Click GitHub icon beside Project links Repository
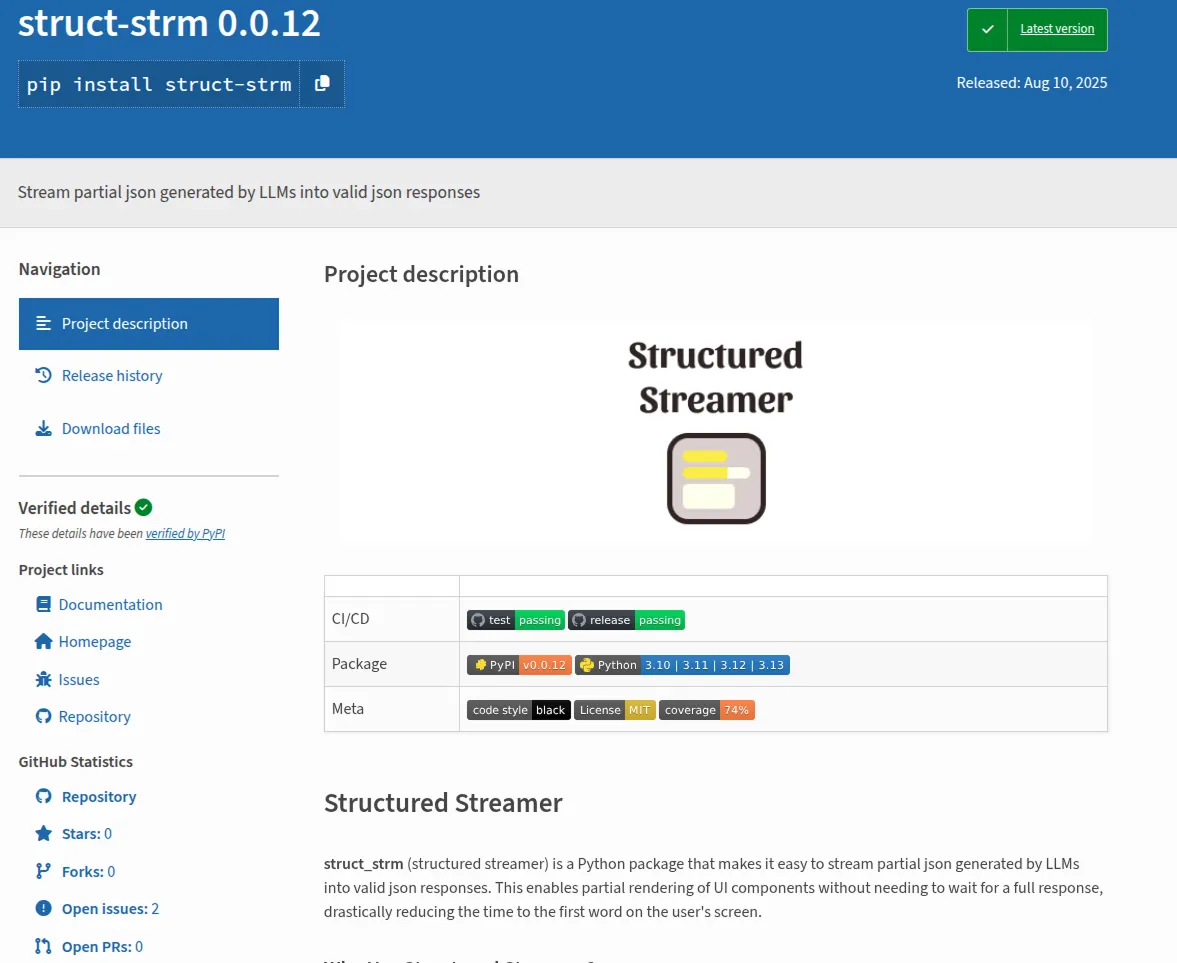1177x963 pixels. point(44,717)
